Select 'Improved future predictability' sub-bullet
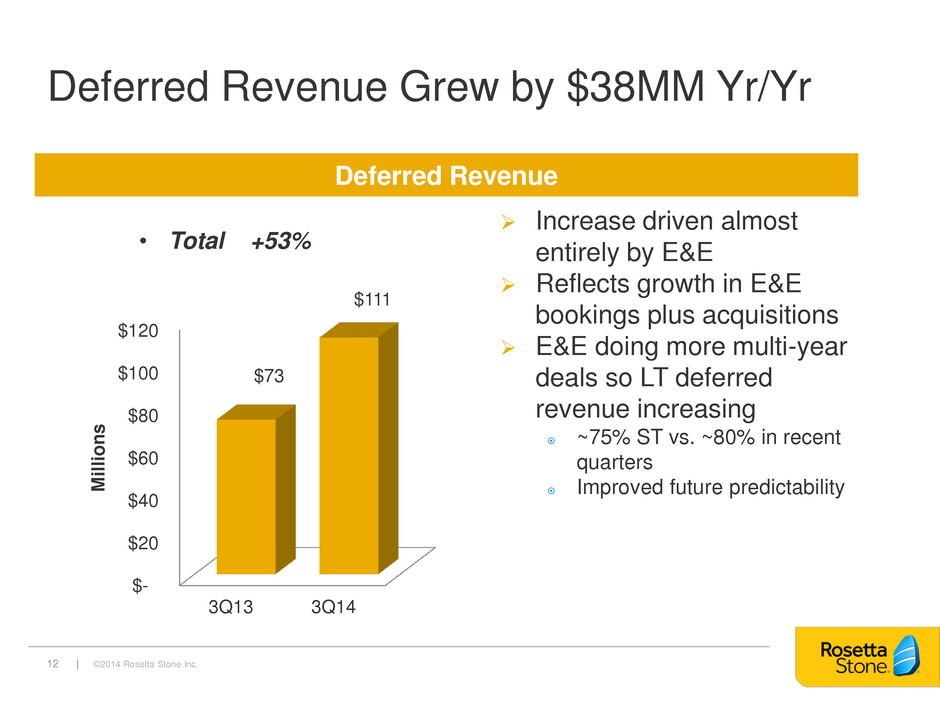 coord(710,487)
